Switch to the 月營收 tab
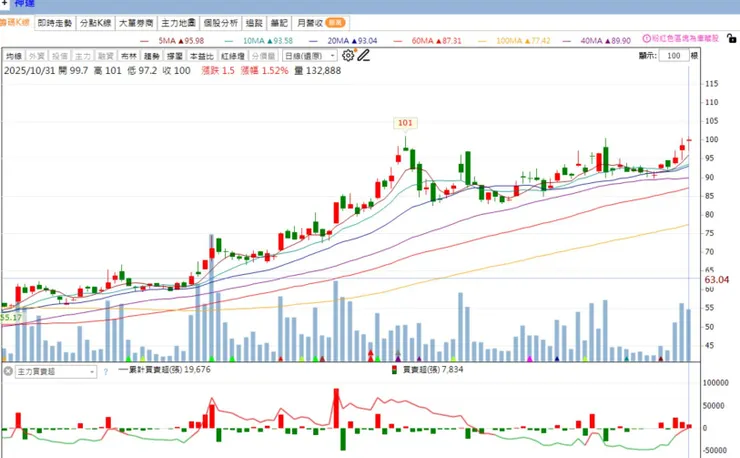Image resolution: width=740 pixels, height=458 pixels. click(x=321, y=23)
